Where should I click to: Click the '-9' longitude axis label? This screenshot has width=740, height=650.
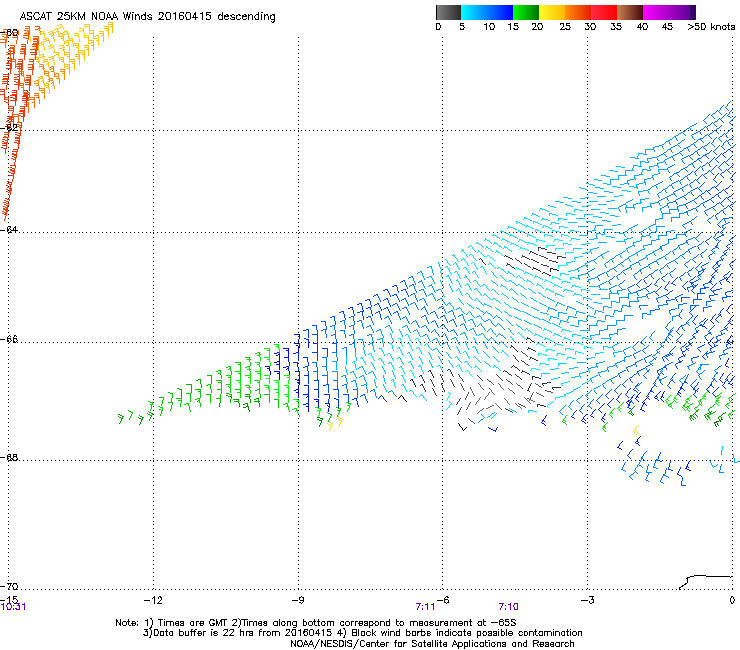[x=297, y=600]
